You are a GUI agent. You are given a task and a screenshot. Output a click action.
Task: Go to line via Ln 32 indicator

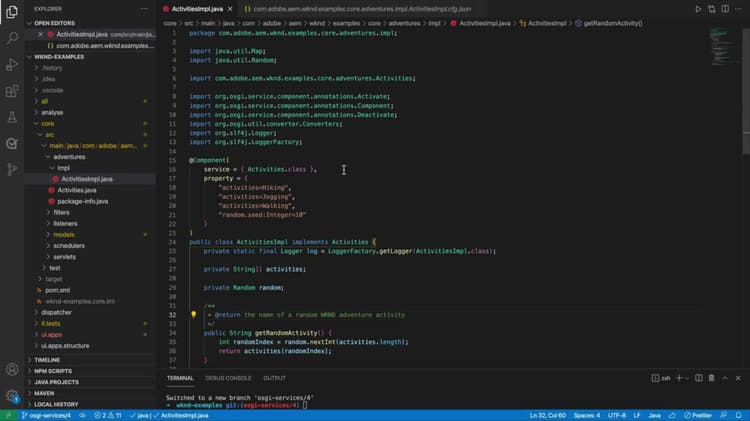click(x=548, y=415)
